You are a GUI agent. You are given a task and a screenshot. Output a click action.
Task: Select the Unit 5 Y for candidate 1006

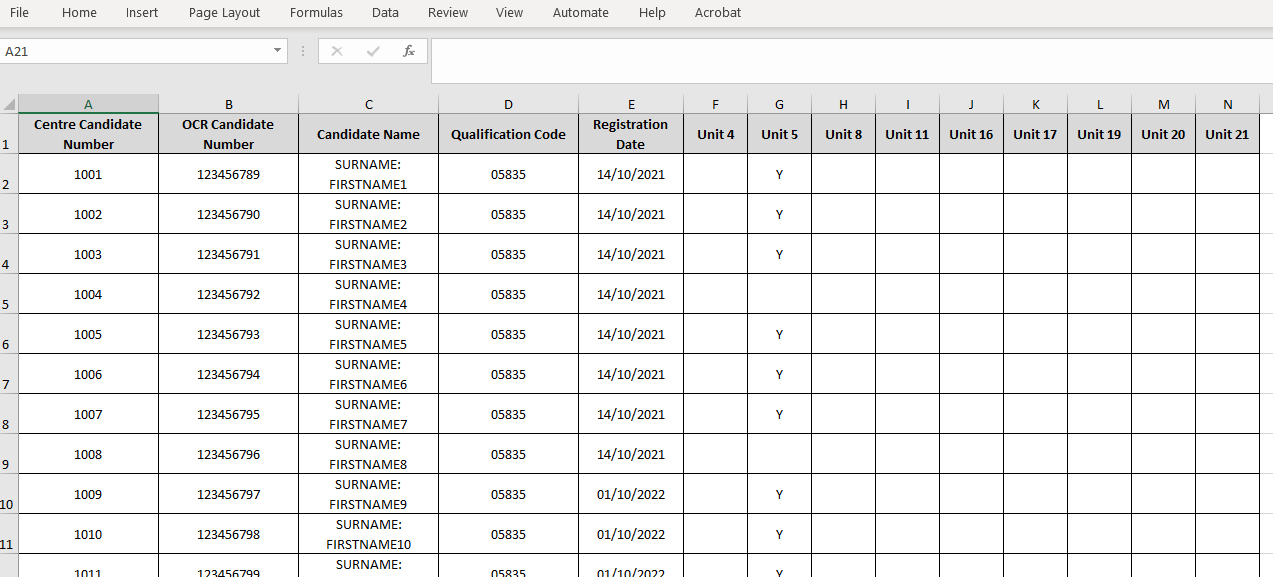point(779,374)
